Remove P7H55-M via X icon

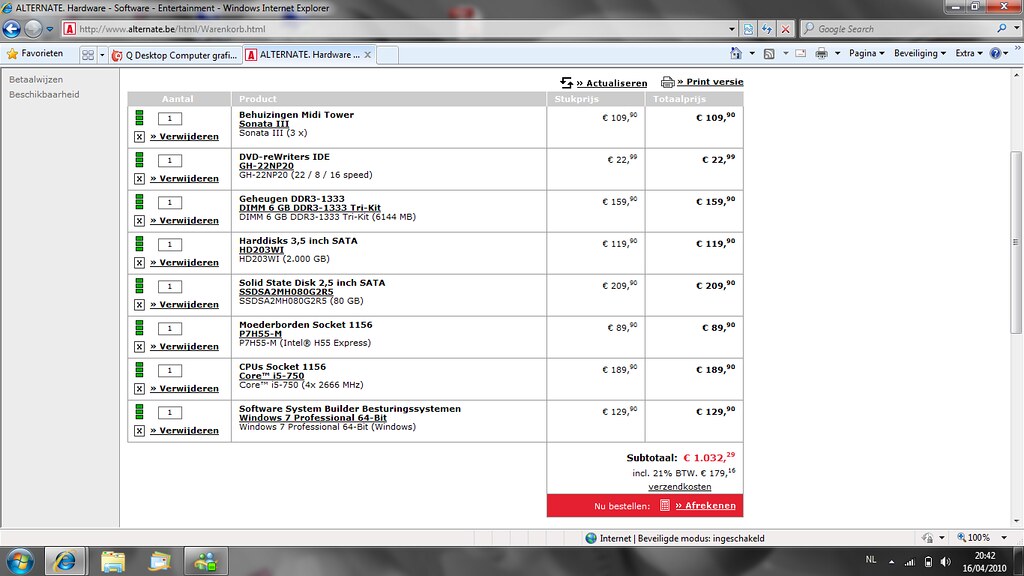[x=139, y=347]
